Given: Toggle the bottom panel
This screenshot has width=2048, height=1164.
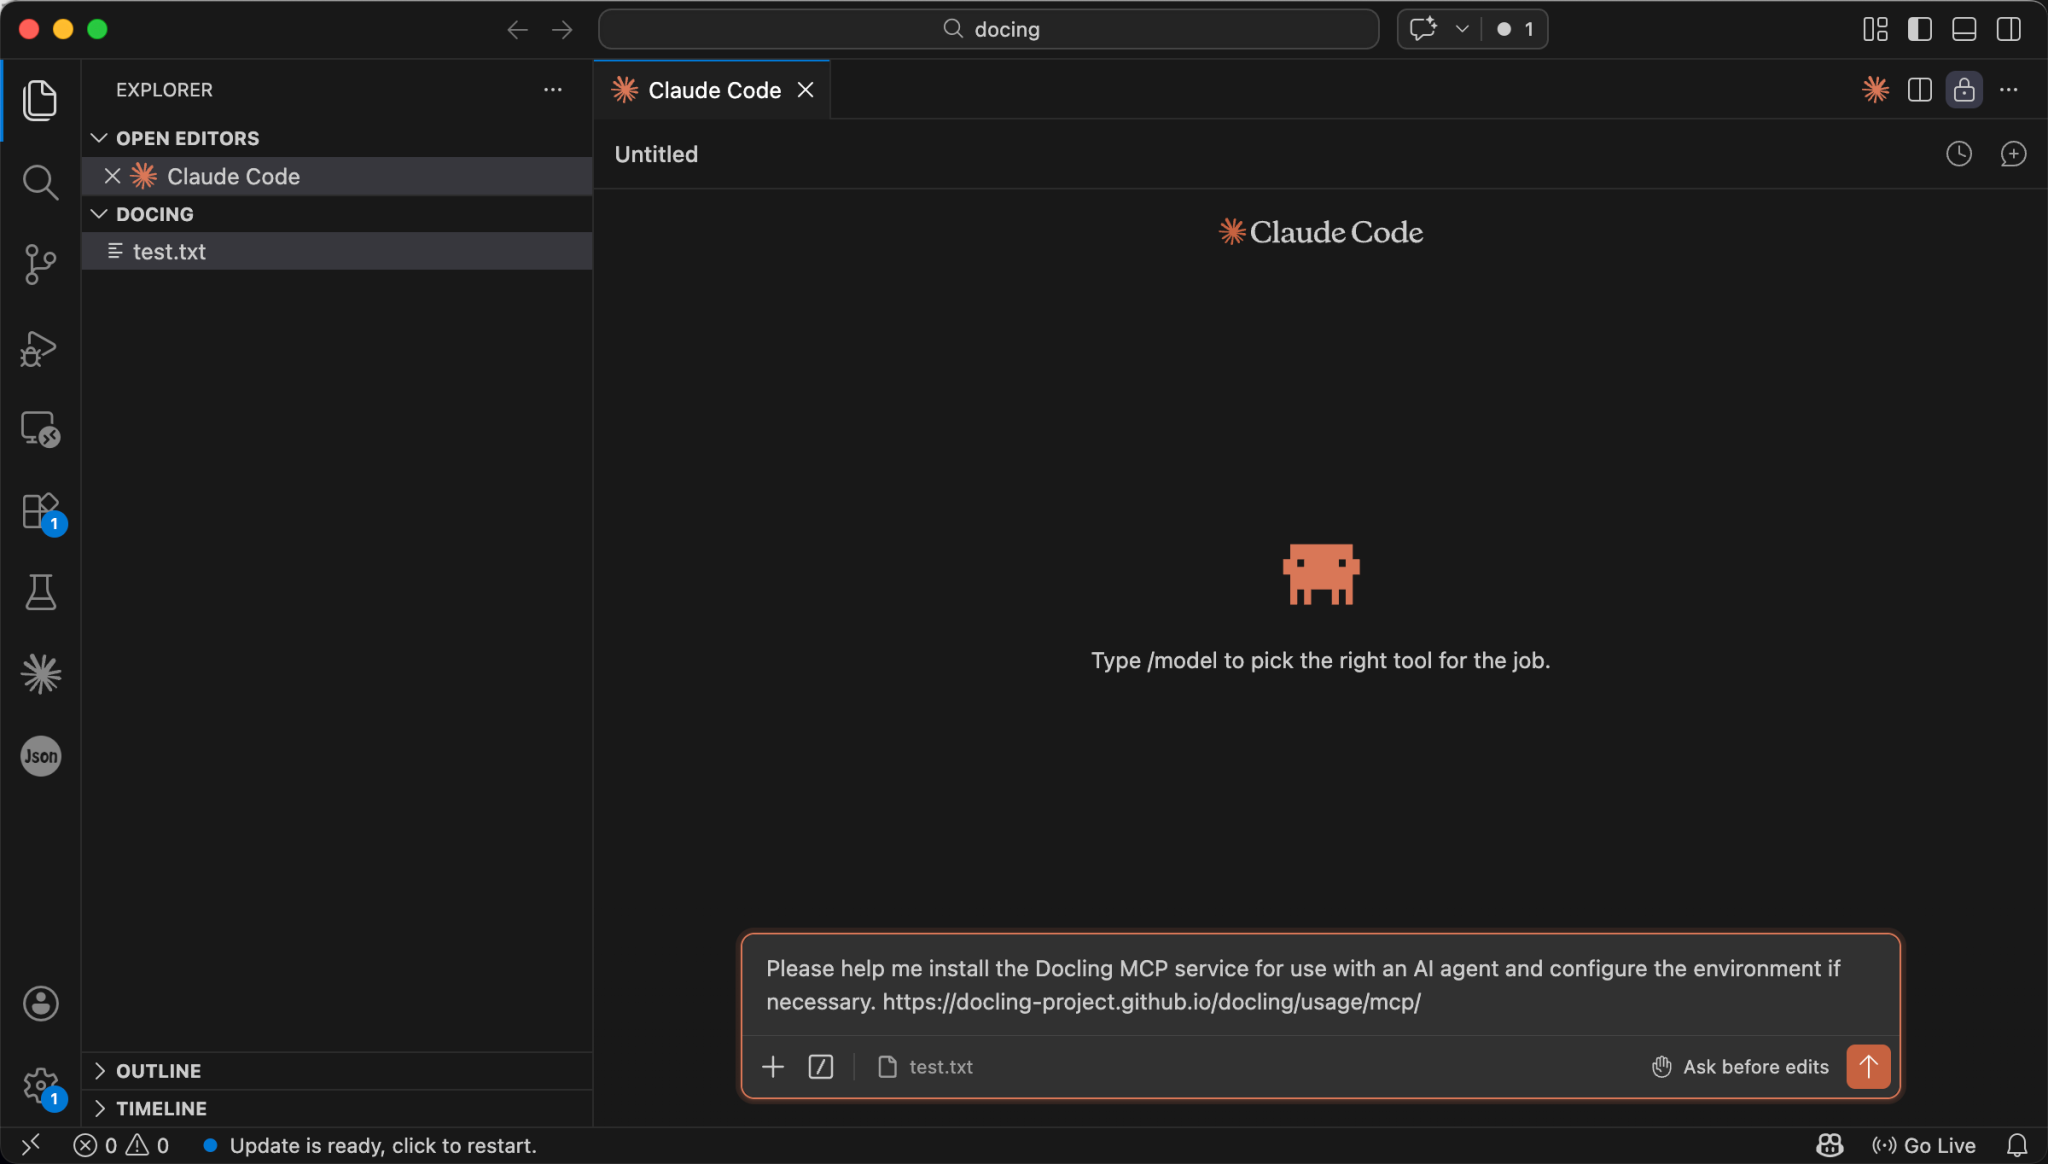Looking at the screenshot, I should click(x=1964, y=29).
